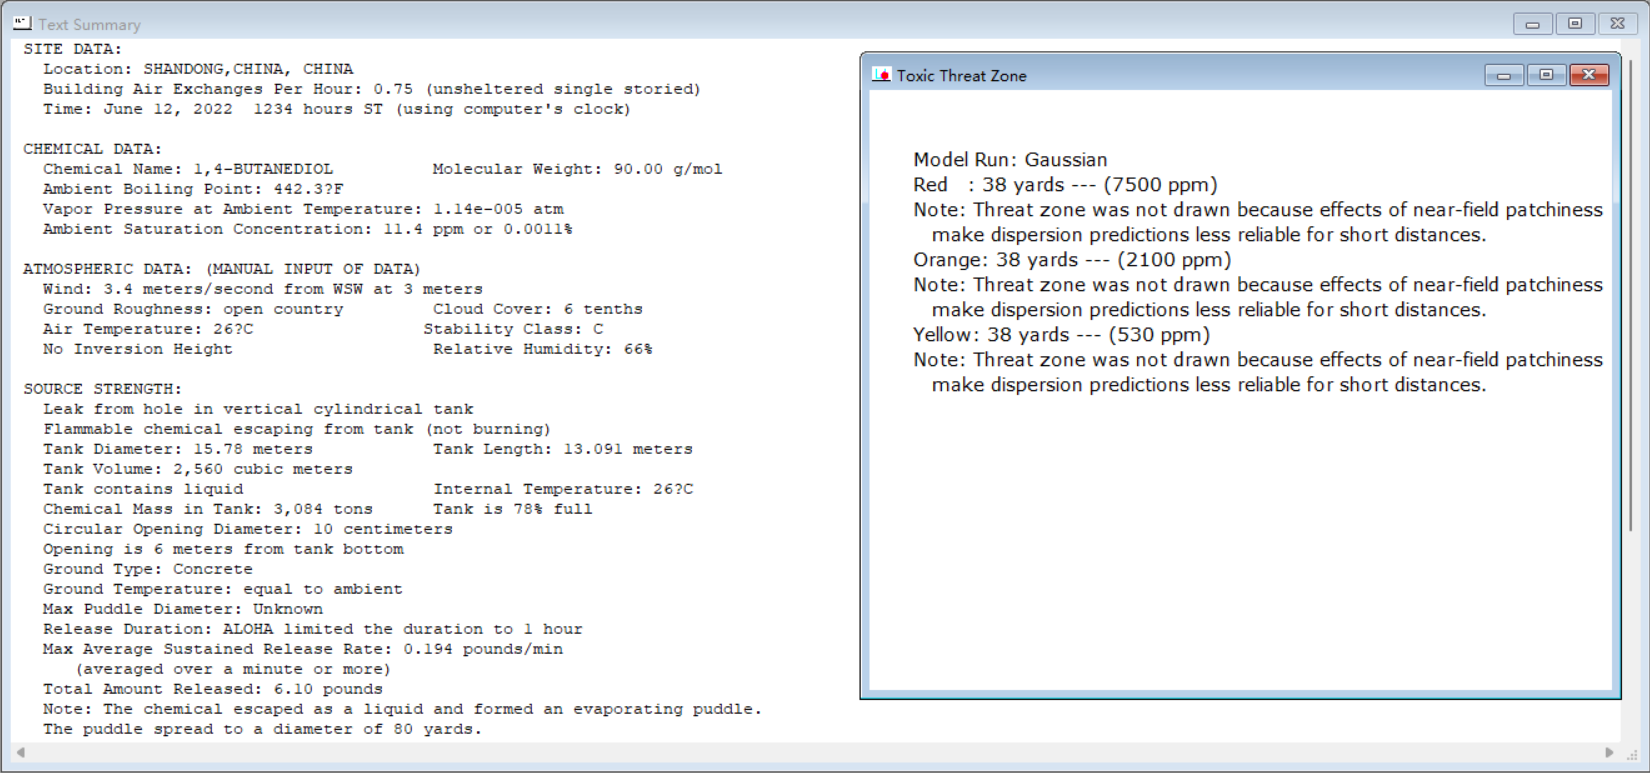Click the 'Flammable chemical escaping from tank' line
This screenshot has width=1650, height=773.
[297, 429]
